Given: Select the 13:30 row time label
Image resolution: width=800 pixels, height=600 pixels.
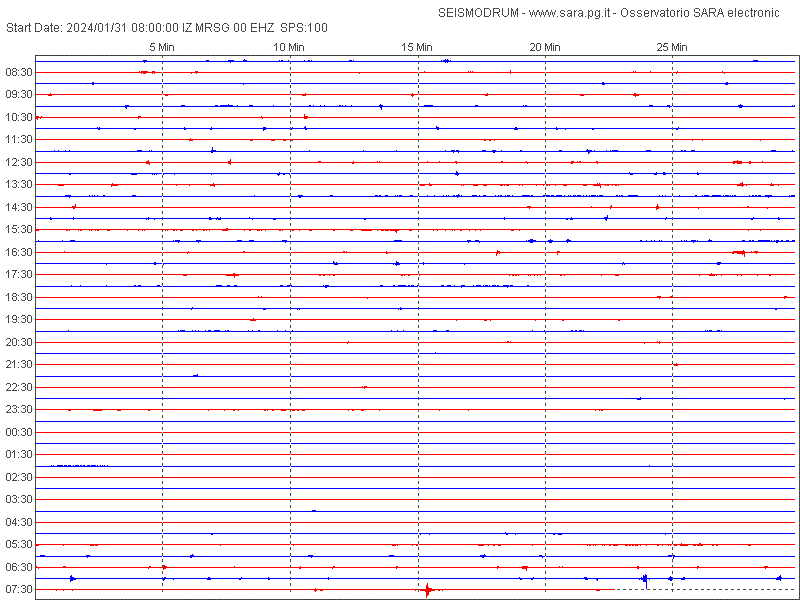Looking at the screenshot, I should (19, 184).
